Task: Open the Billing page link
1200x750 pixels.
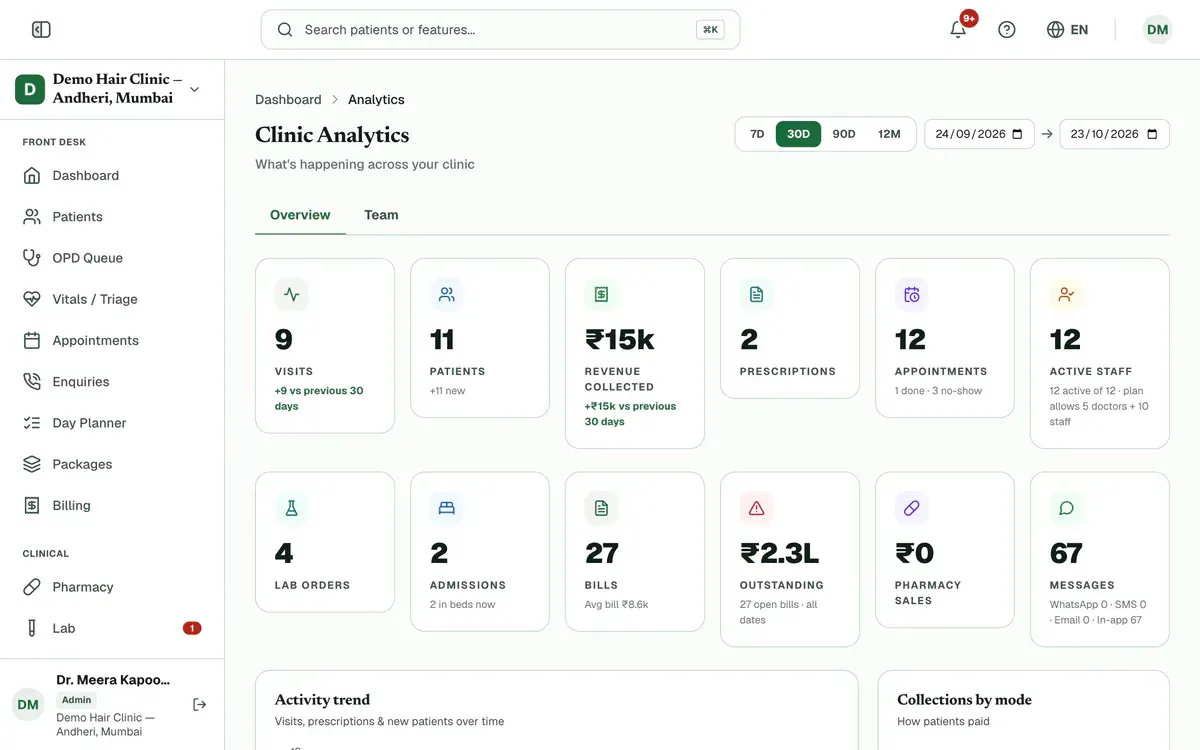Action: pyautogui.click(x=112, y=506)
